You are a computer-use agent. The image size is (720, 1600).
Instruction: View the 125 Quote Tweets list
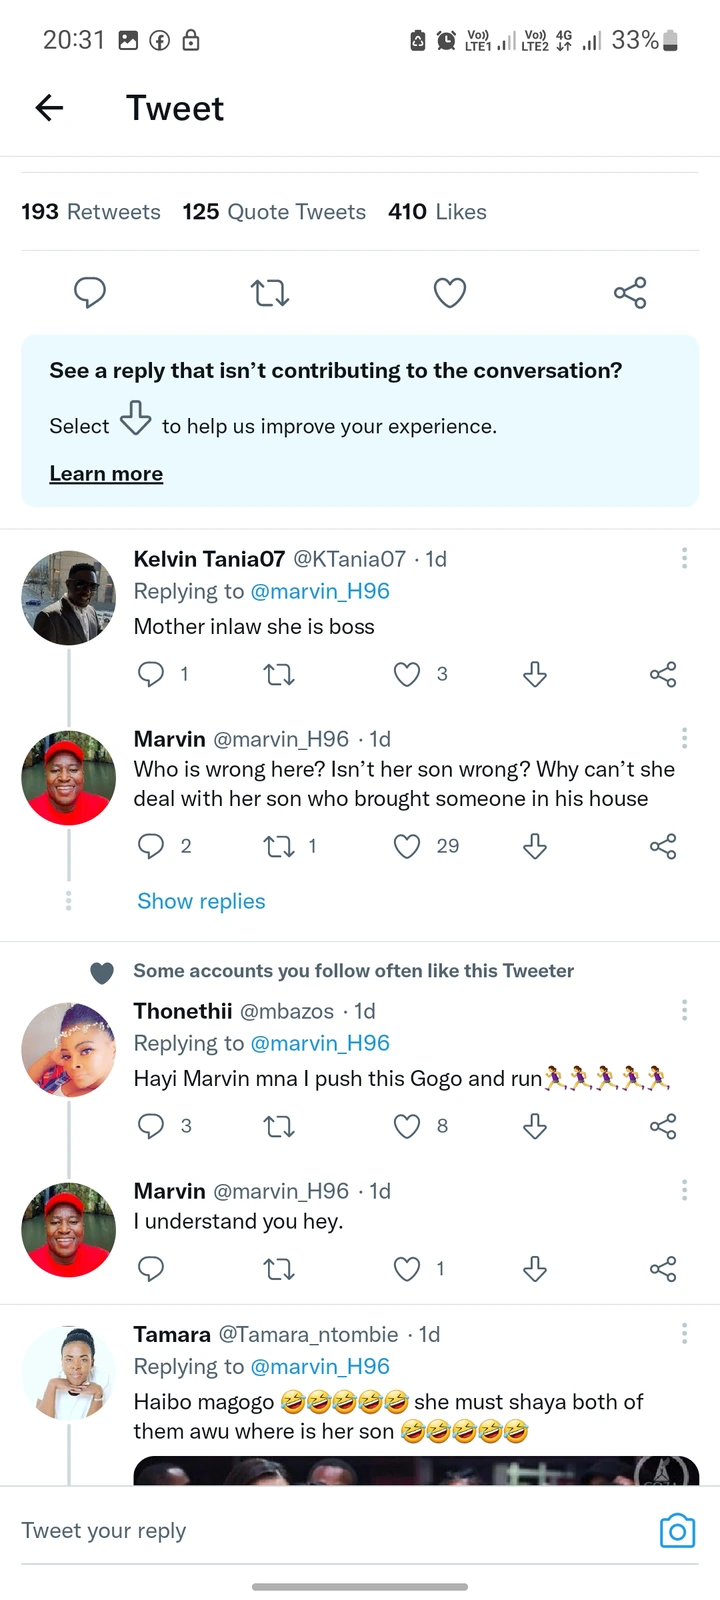(274, 212)
